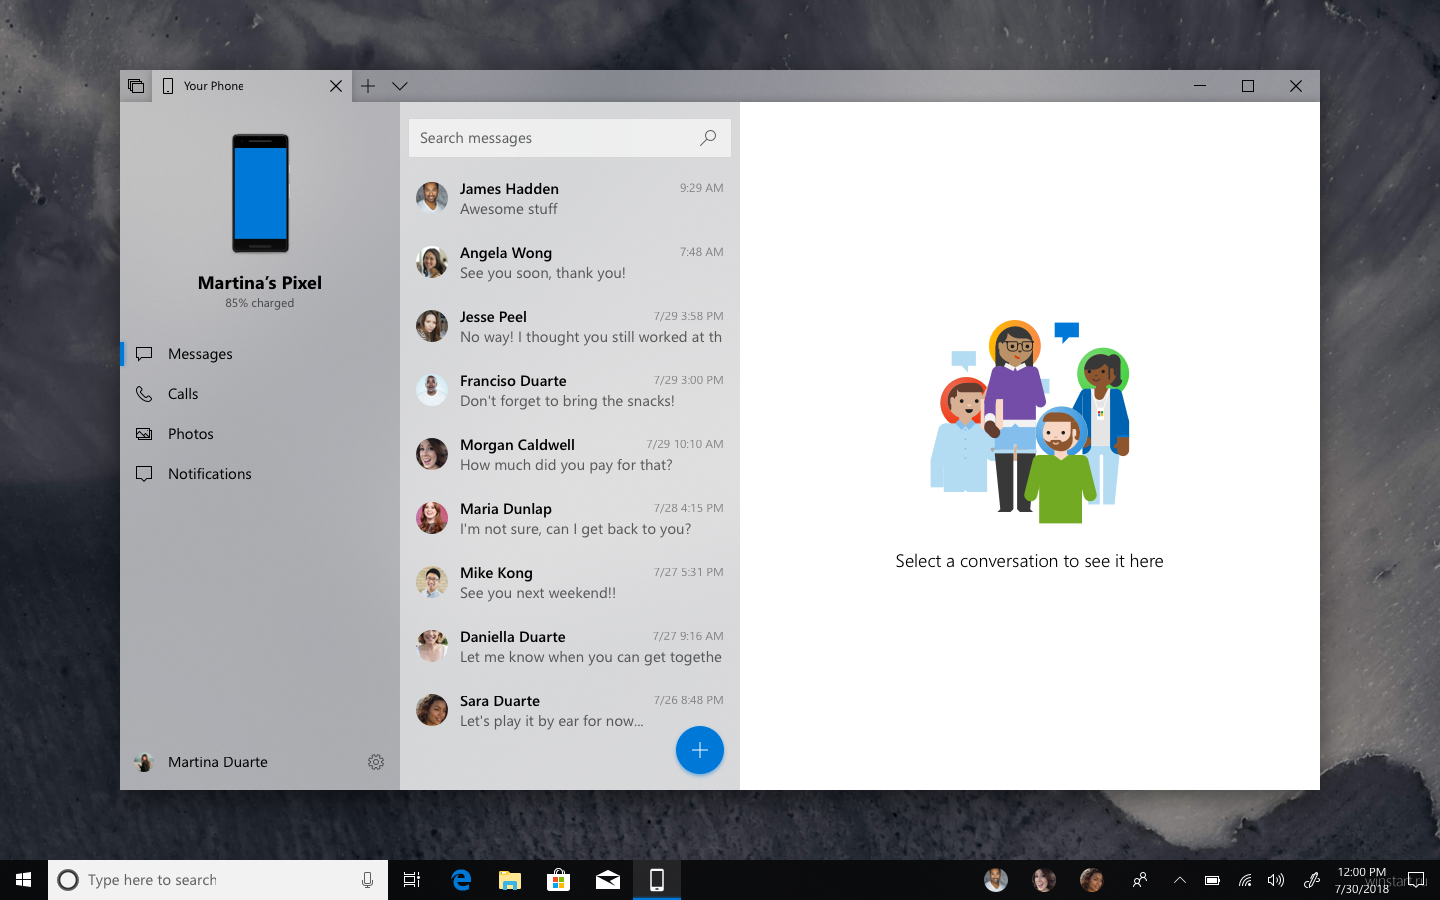Open Microsoft Store from the taskbar

558,880
